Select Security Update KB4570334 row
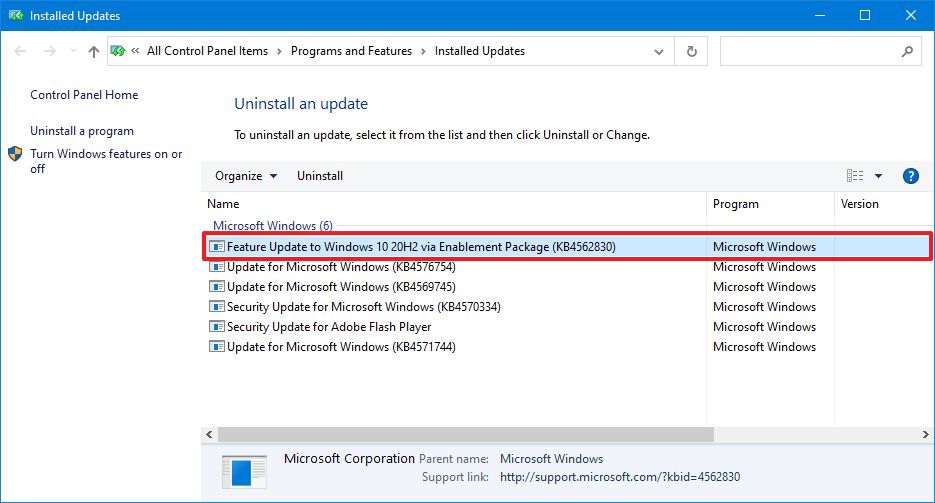Image resolution: width=935 pixels, height=503 pixels. tap(364, 307)
